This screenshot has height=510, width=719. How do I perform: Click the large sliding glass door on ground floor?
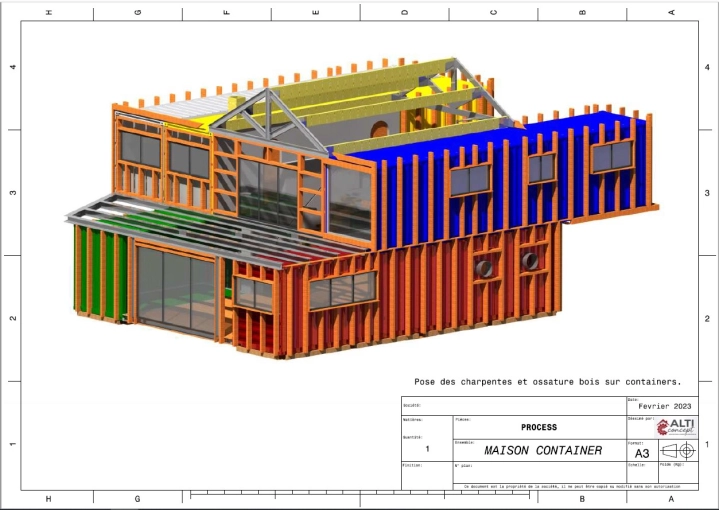coord(176,291)
